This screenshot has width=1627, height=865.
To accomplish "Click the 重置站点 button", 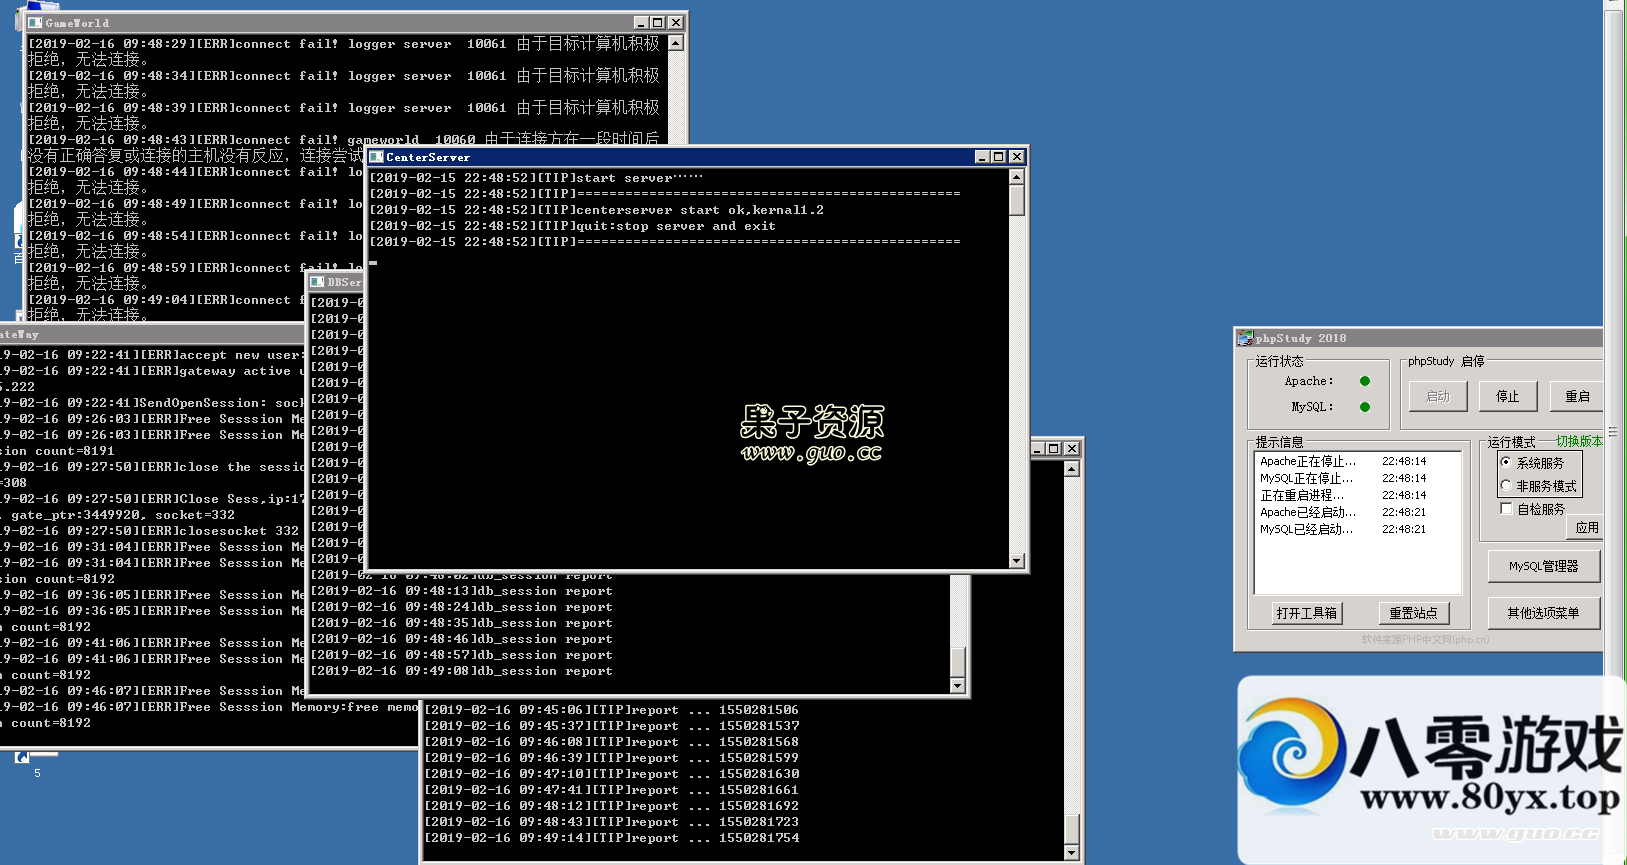I will [x=1413, y=613].
